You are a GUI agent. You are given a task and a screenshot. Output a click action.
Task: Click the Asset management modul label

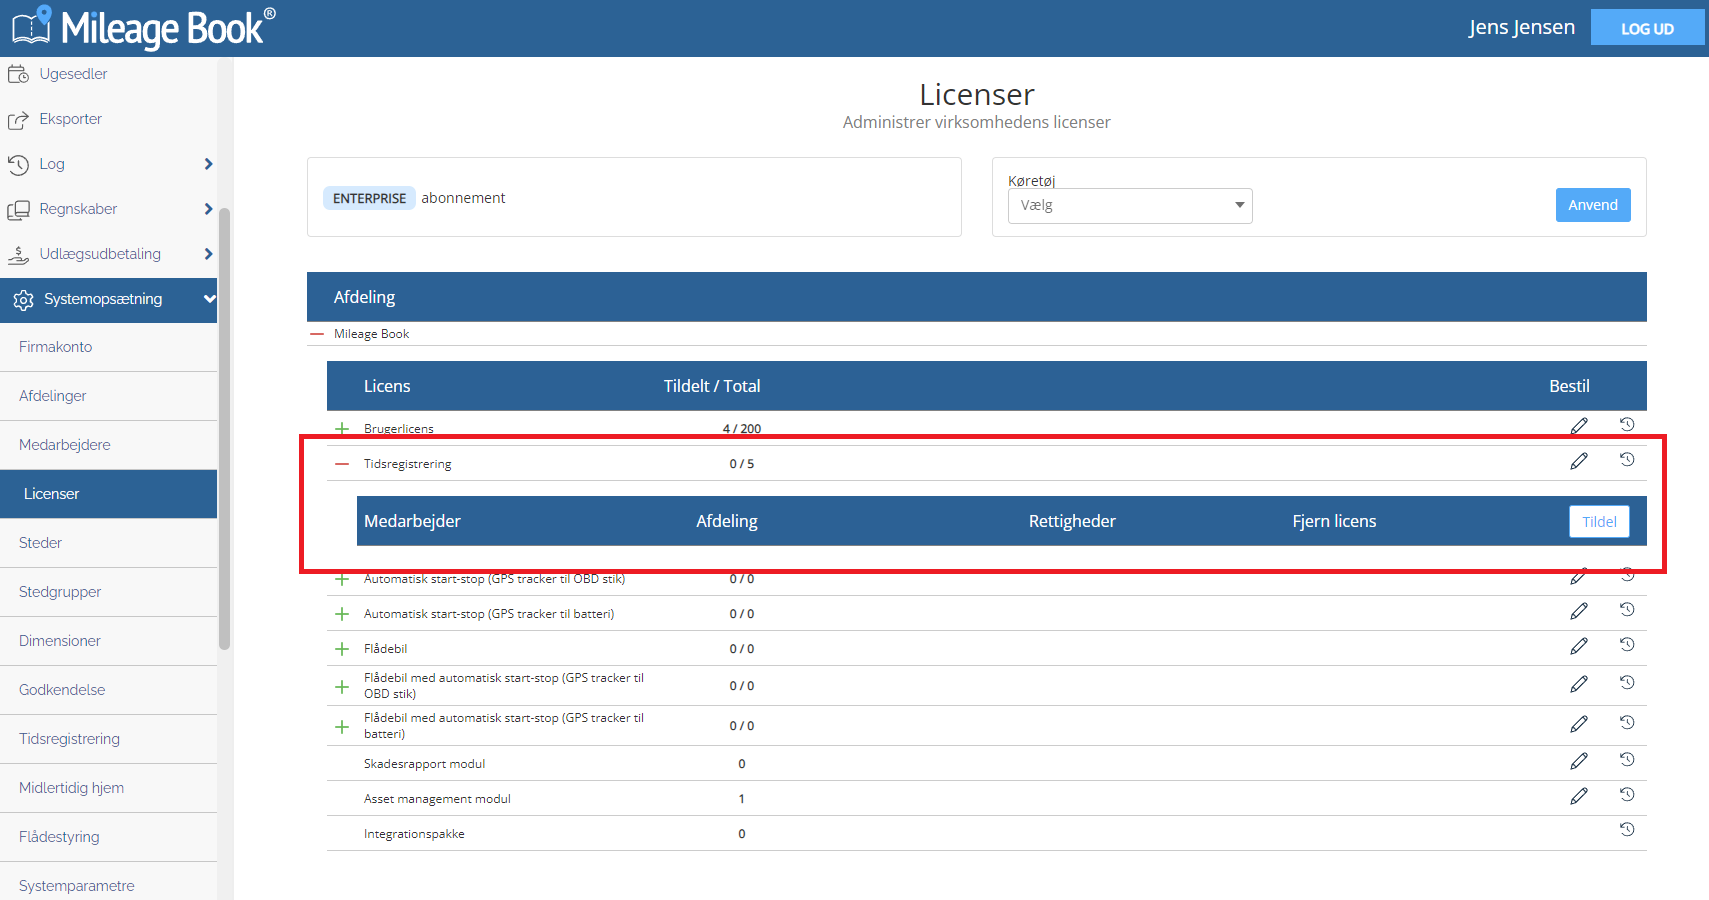tap(437, 799)
